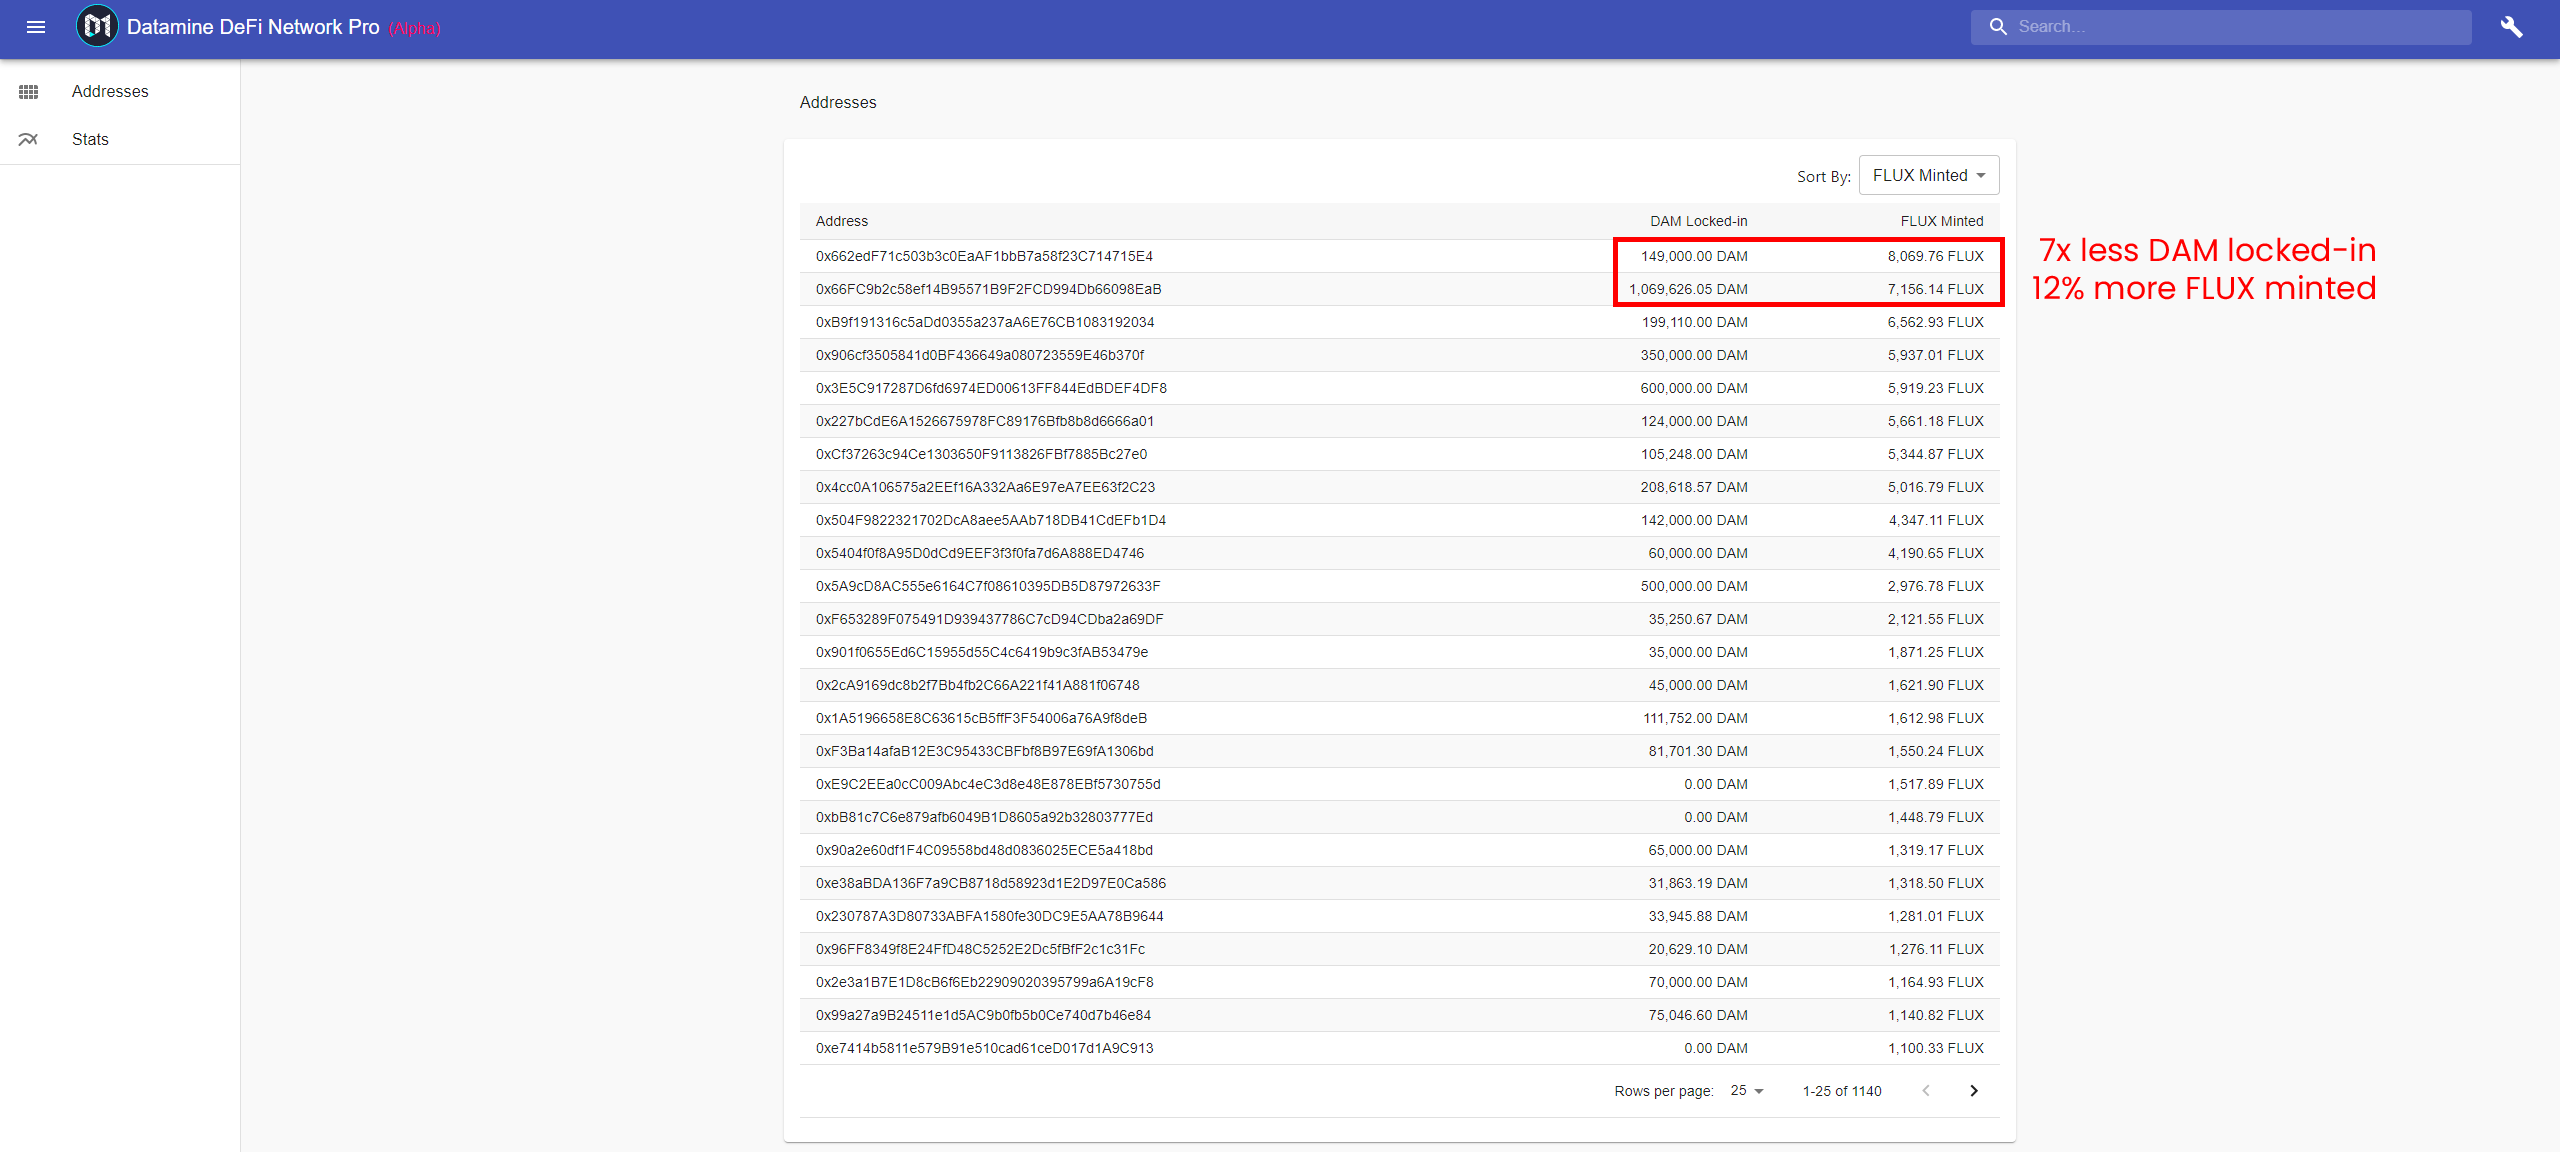
Task: Select address 0x2e3a1B7E1D8cB6f6Eb22909020395799a6A19cF8
Action: click(x=985, y=982)
